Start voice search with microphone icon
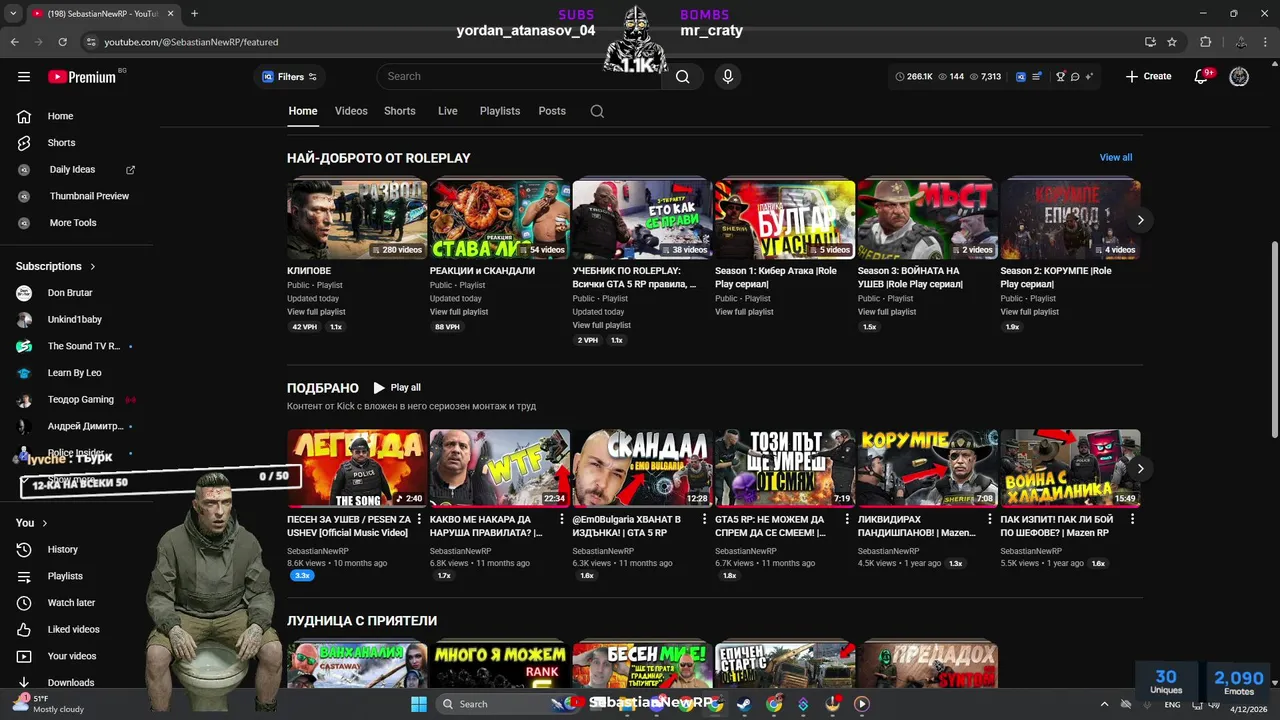The width and height of the screenshot is (1280, 720). point(727,77)
